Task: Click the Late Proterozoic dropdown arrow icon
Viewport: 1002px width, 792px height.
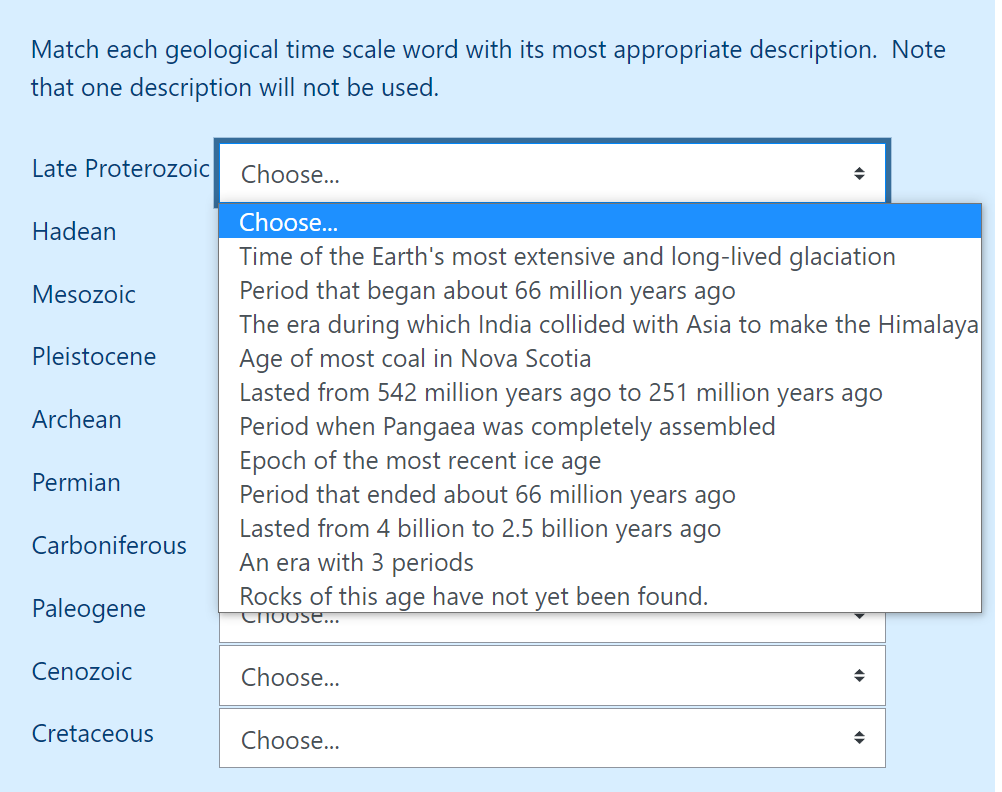Action: pyautogui.click(x=858, y=174)
